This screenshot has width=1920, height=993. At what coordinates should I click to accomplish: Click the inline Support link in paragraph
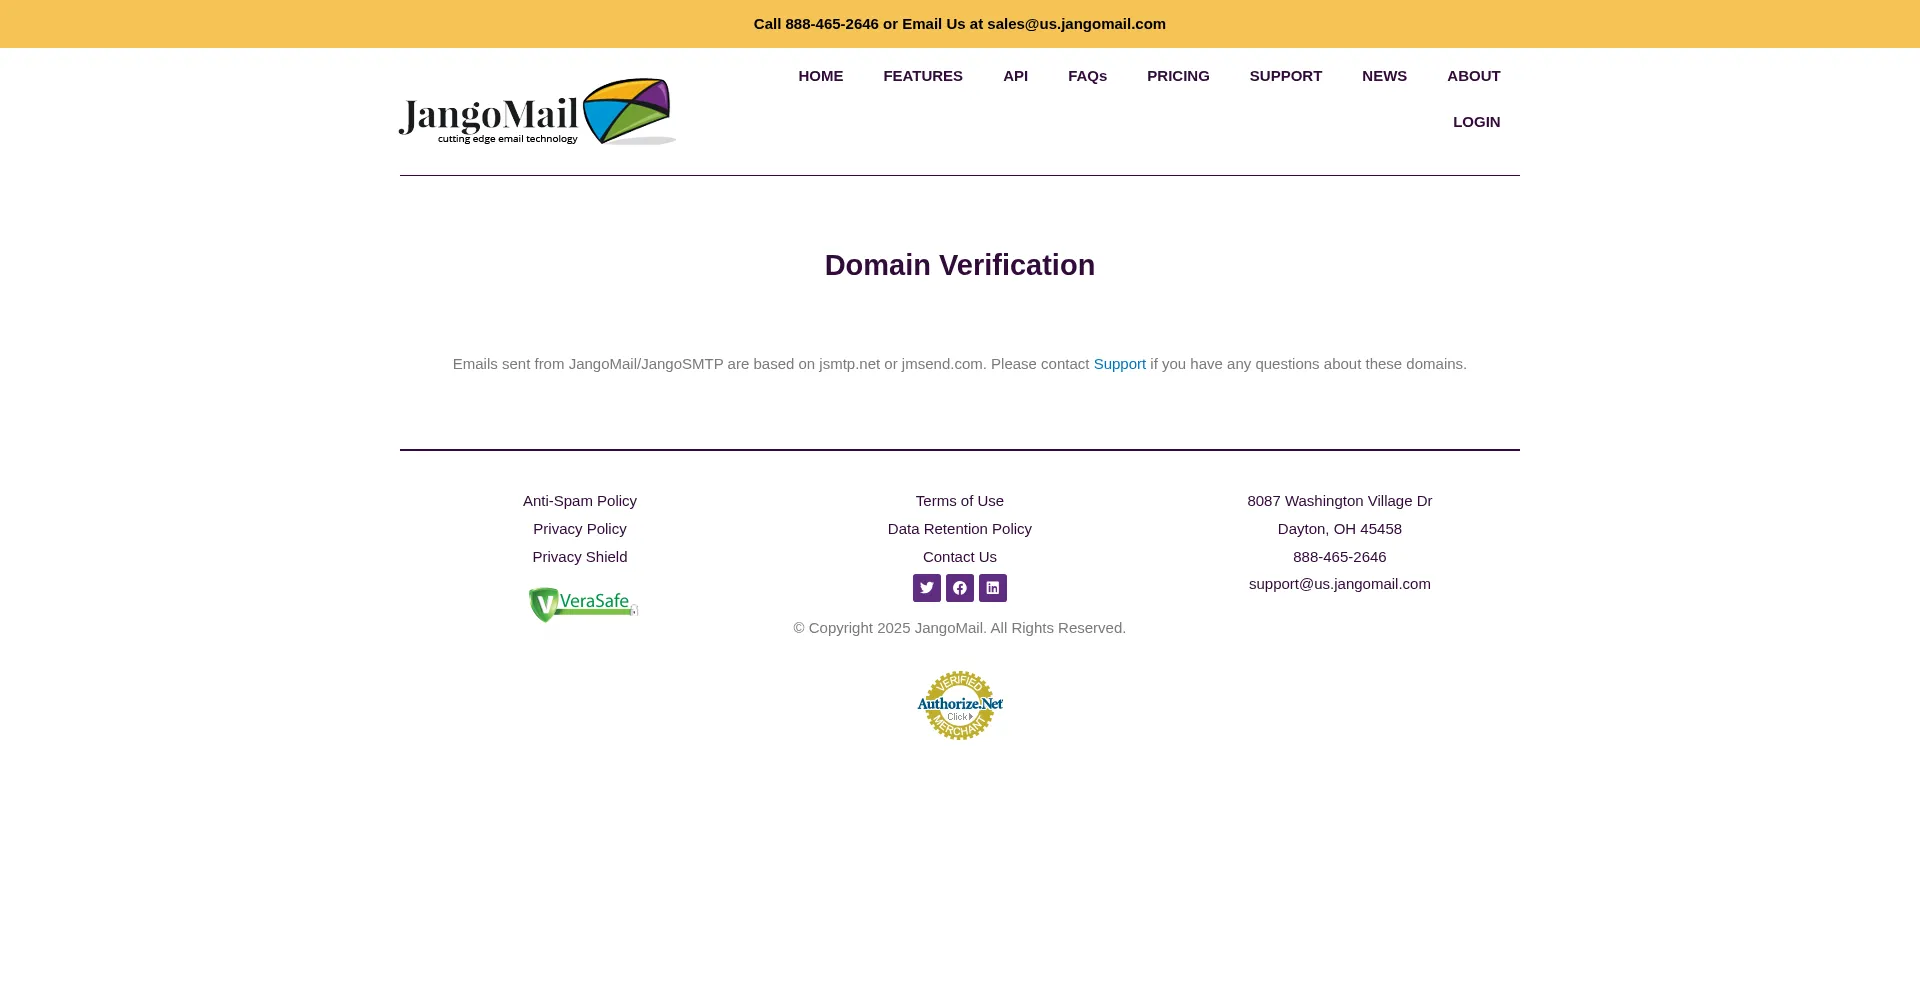point(1119,364)
